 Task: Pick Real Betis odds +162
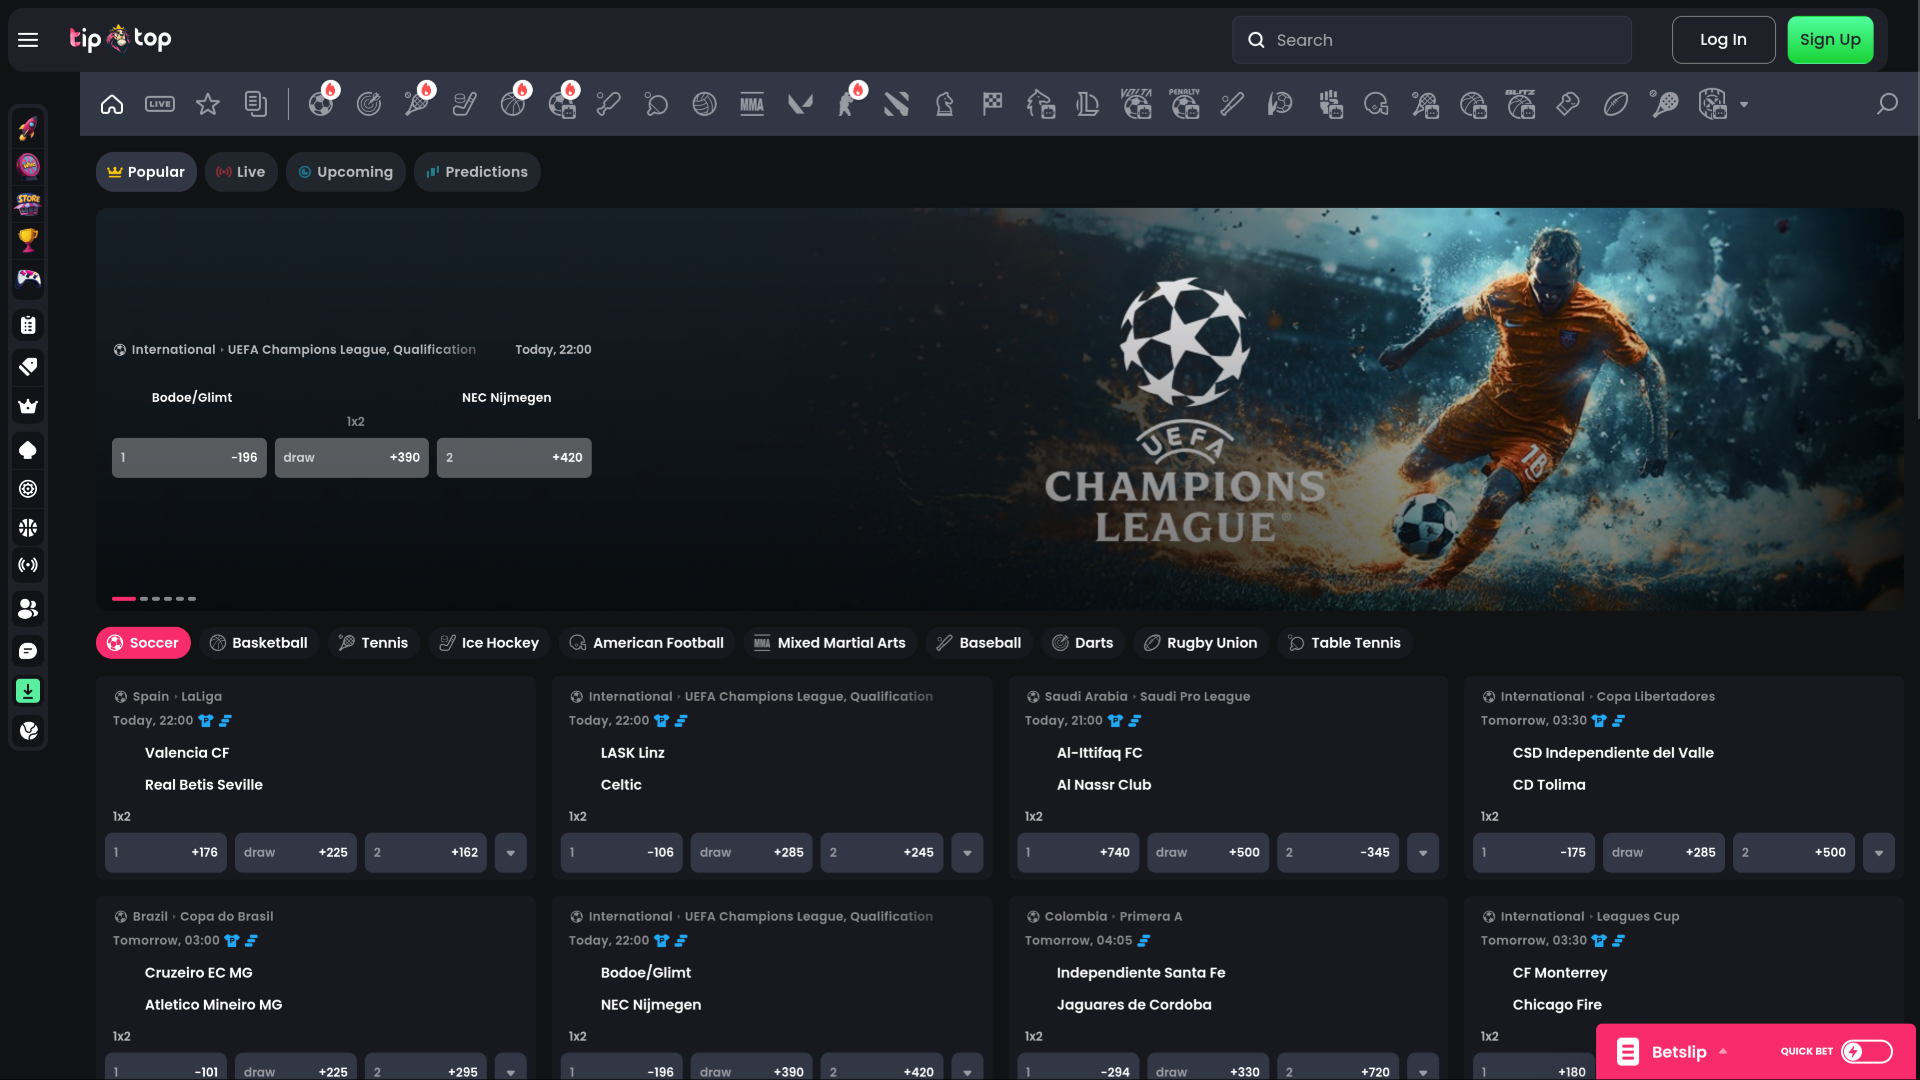(x=425, y=853)
